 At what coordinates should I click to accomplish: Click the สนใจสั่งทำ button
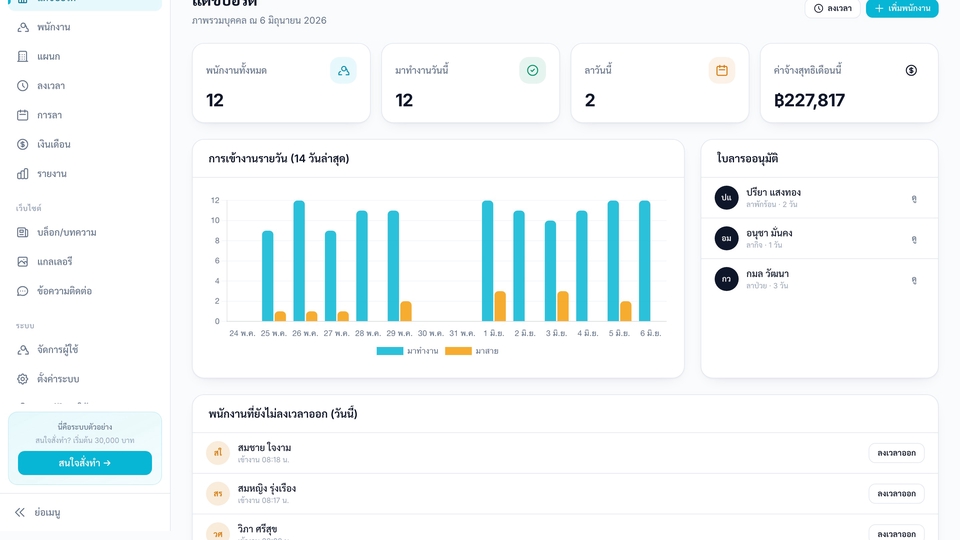[x=85, y=463]
